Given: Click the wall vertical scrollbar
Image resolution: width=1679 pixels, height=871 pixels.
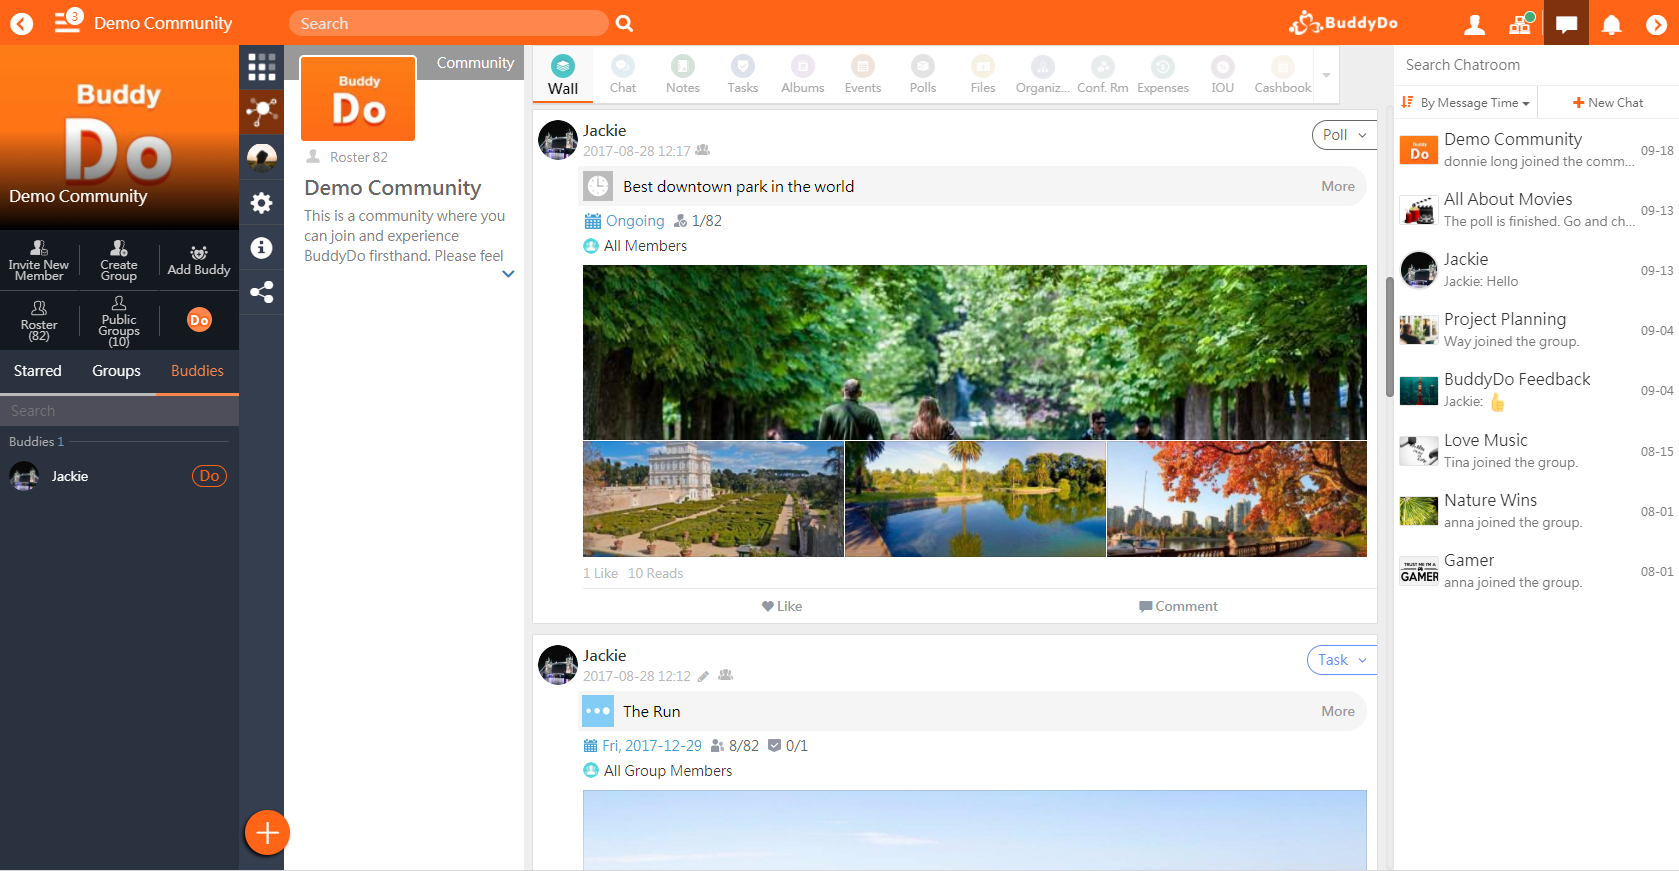Looking at the screenshot, I should pos(1389,336).
